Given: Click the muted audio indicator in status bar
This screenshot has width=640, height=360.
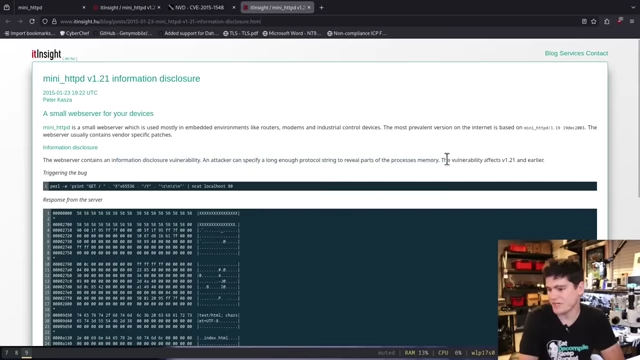Looking at the screenshot, I should coord(386,353).
